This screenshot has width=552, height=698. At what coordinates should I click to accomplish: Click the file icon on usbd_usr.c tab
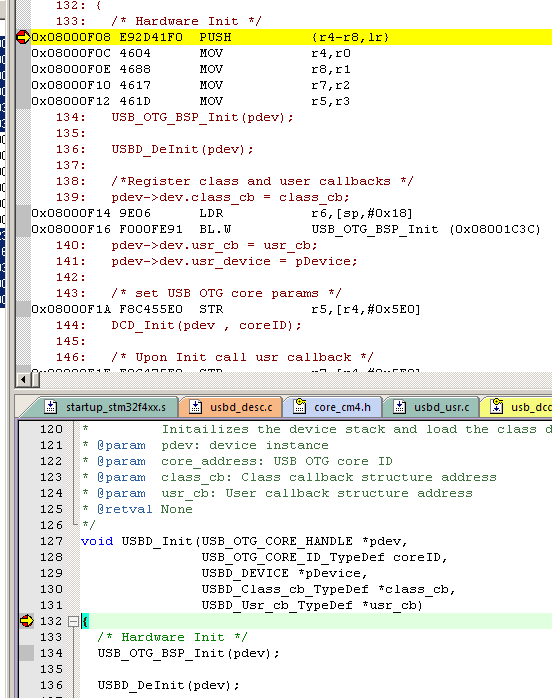[x=399, y=407]
